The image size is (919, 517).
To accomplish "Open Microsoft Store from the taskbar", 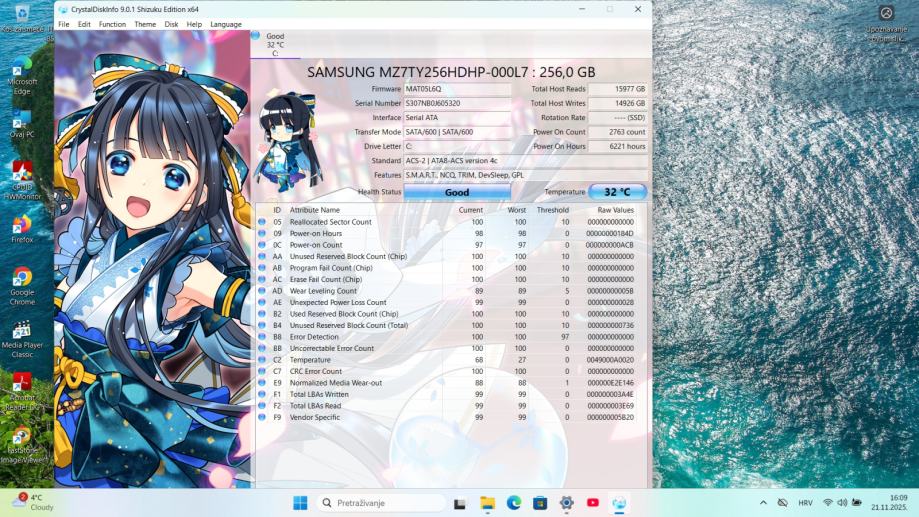I will click(x=540, y=503).
